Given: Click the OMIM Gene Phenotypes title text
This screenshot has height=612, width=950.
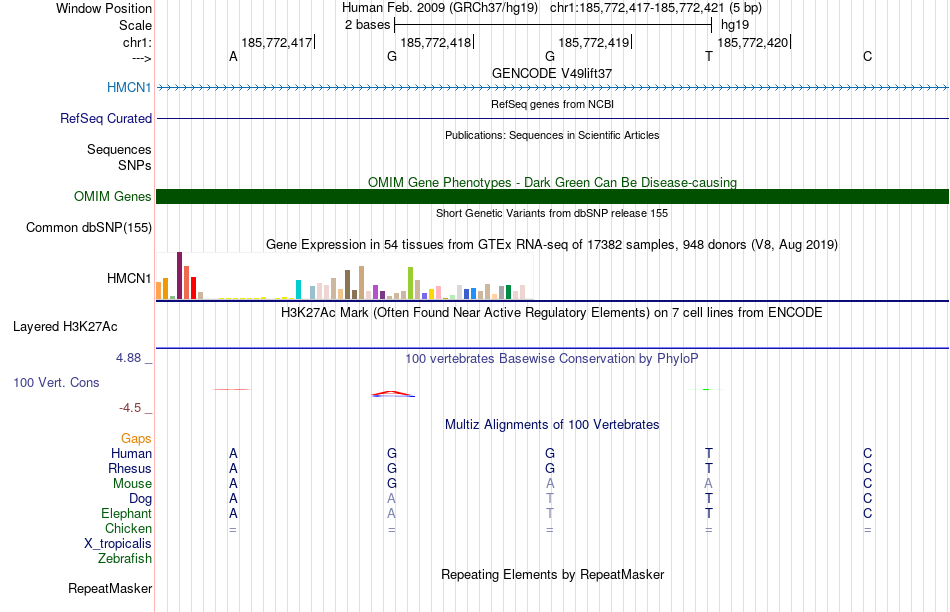Looking at the screenshot, I should click(x=552, y=182).
